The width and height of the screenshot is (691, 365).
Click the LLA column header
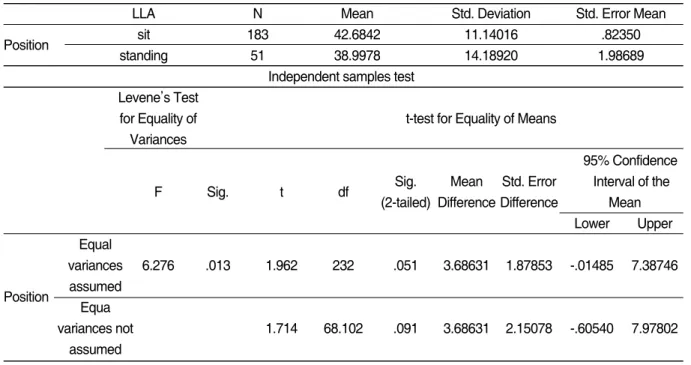[144, 14]
